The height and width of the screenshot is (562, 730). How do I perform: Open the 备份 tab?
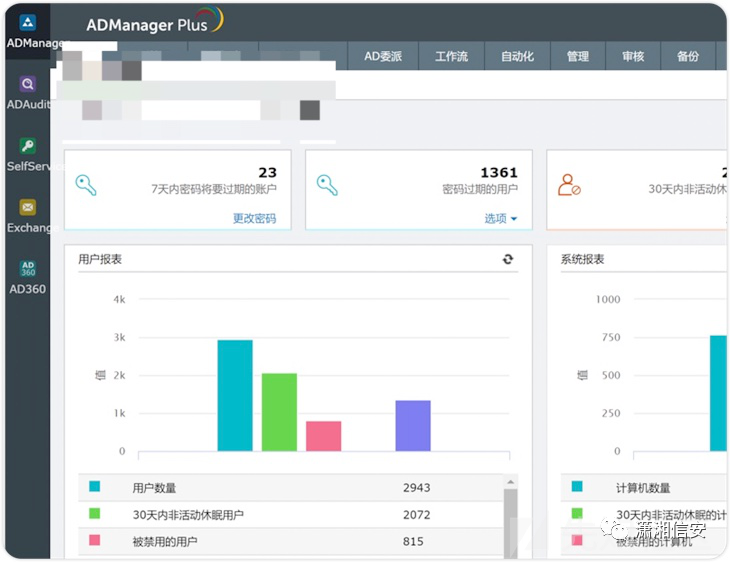coord(688,56)
